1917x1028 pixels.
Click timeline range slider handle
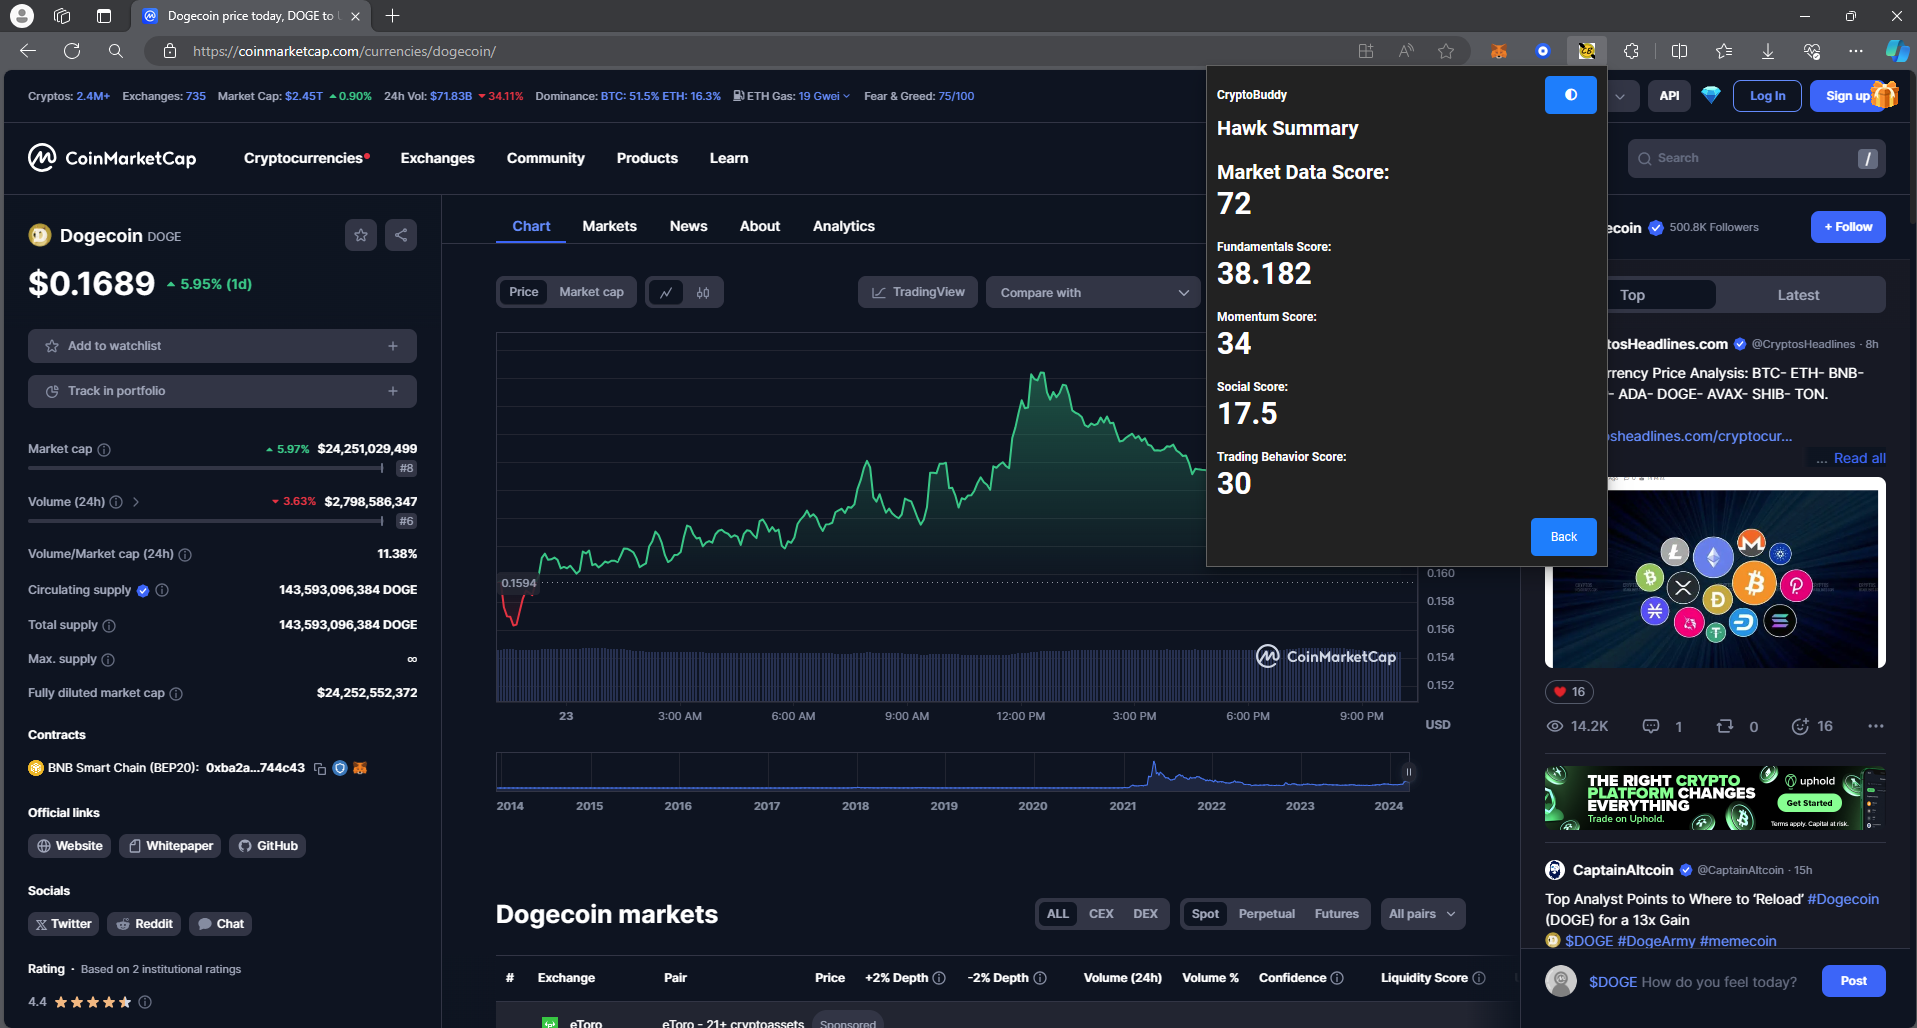(1408, 772)
